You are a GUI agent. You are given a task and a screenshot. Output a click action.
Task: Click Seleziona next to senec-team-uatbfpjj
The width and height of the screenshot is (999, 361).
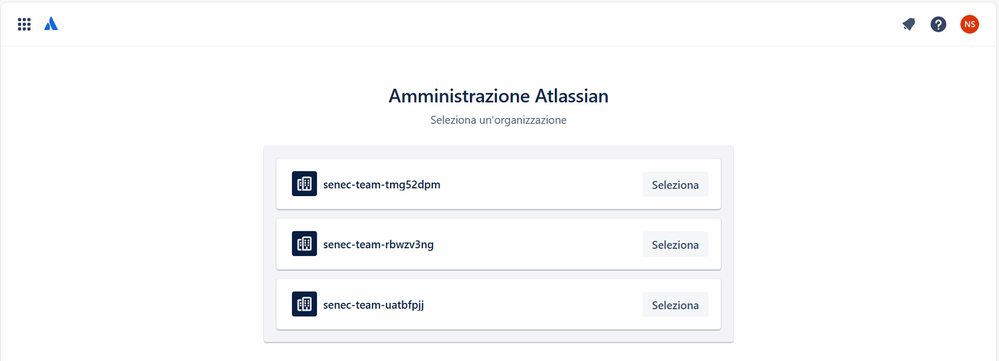pos(675,305)
